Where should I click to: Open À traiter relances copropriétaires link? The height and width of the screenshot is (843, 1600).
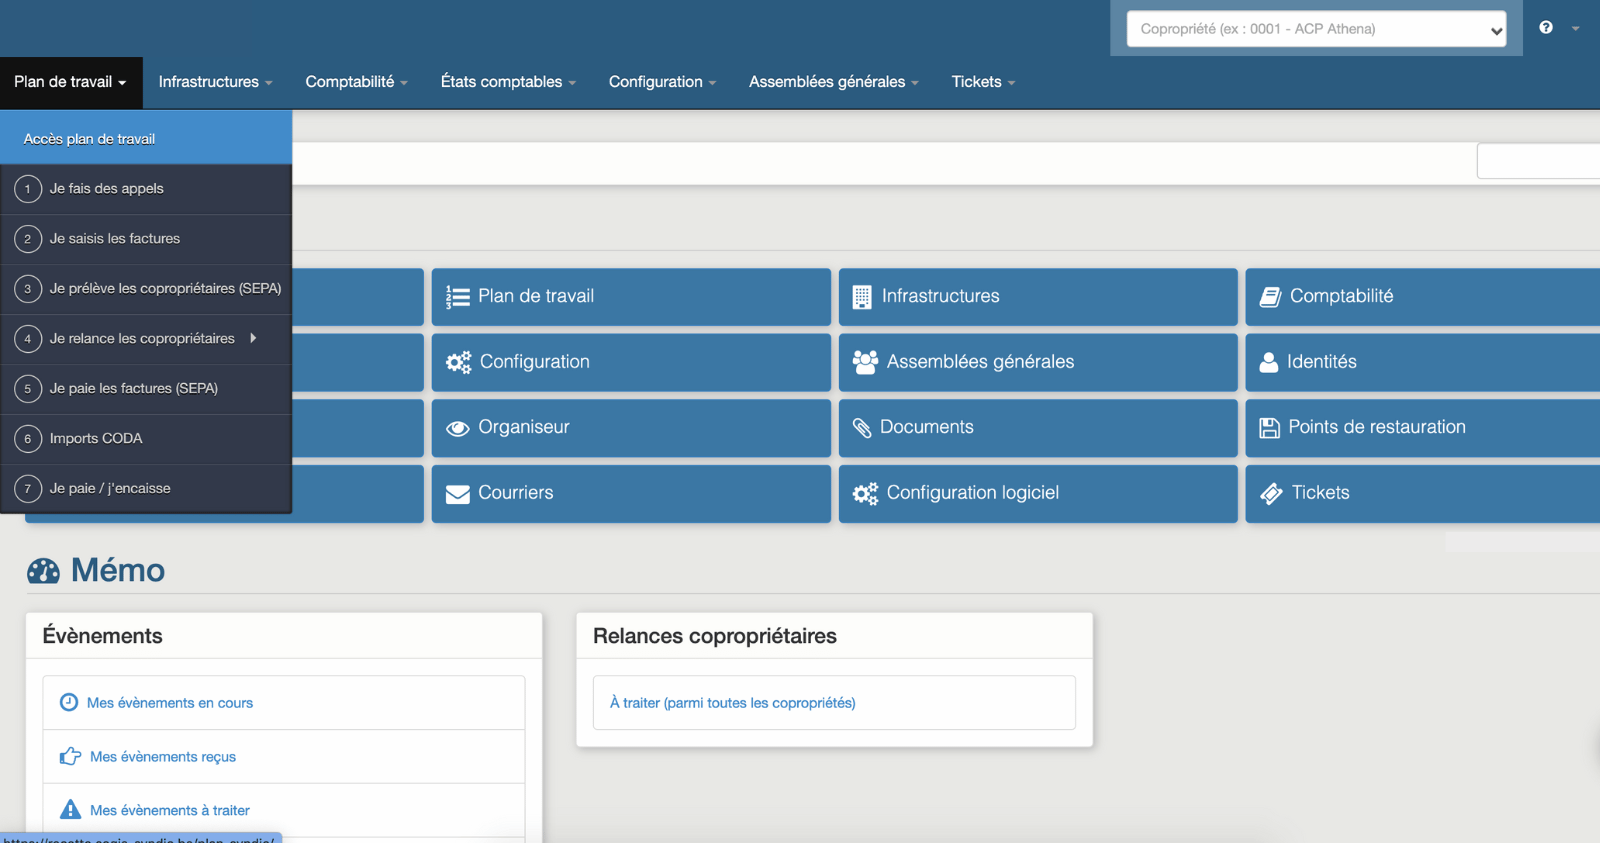[733, 703]
